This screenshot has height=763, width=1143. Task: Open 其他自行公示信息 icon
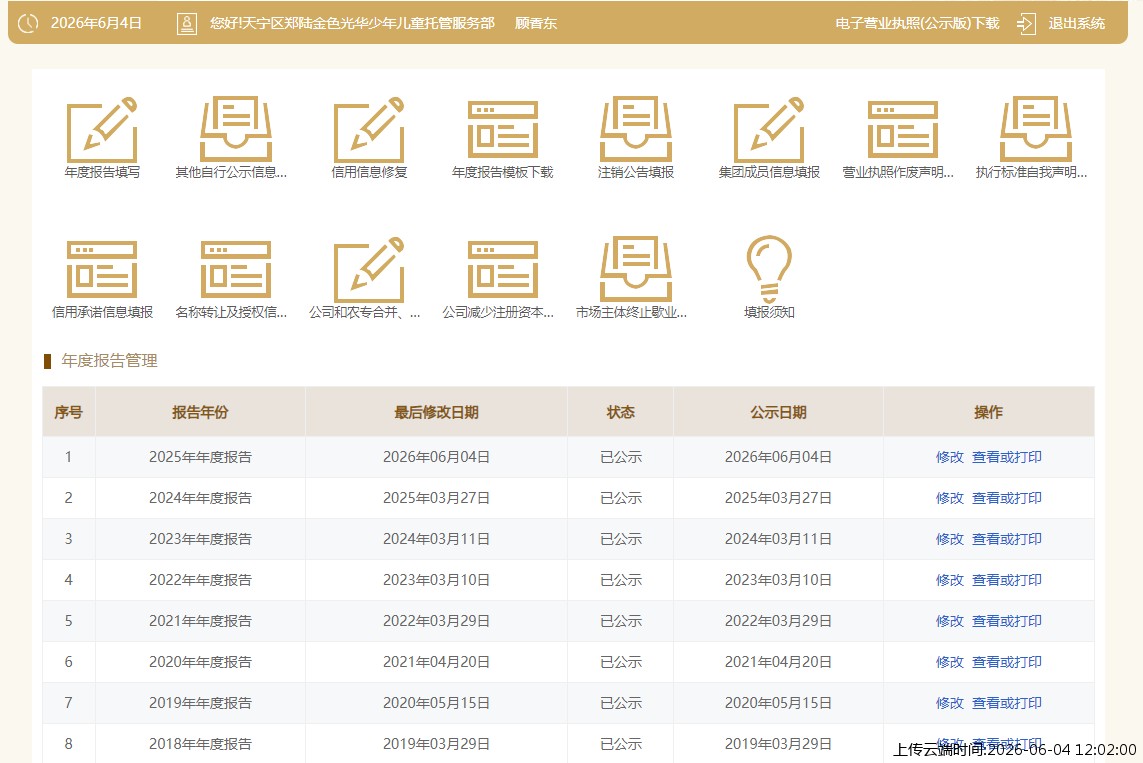tap(235, 130)
